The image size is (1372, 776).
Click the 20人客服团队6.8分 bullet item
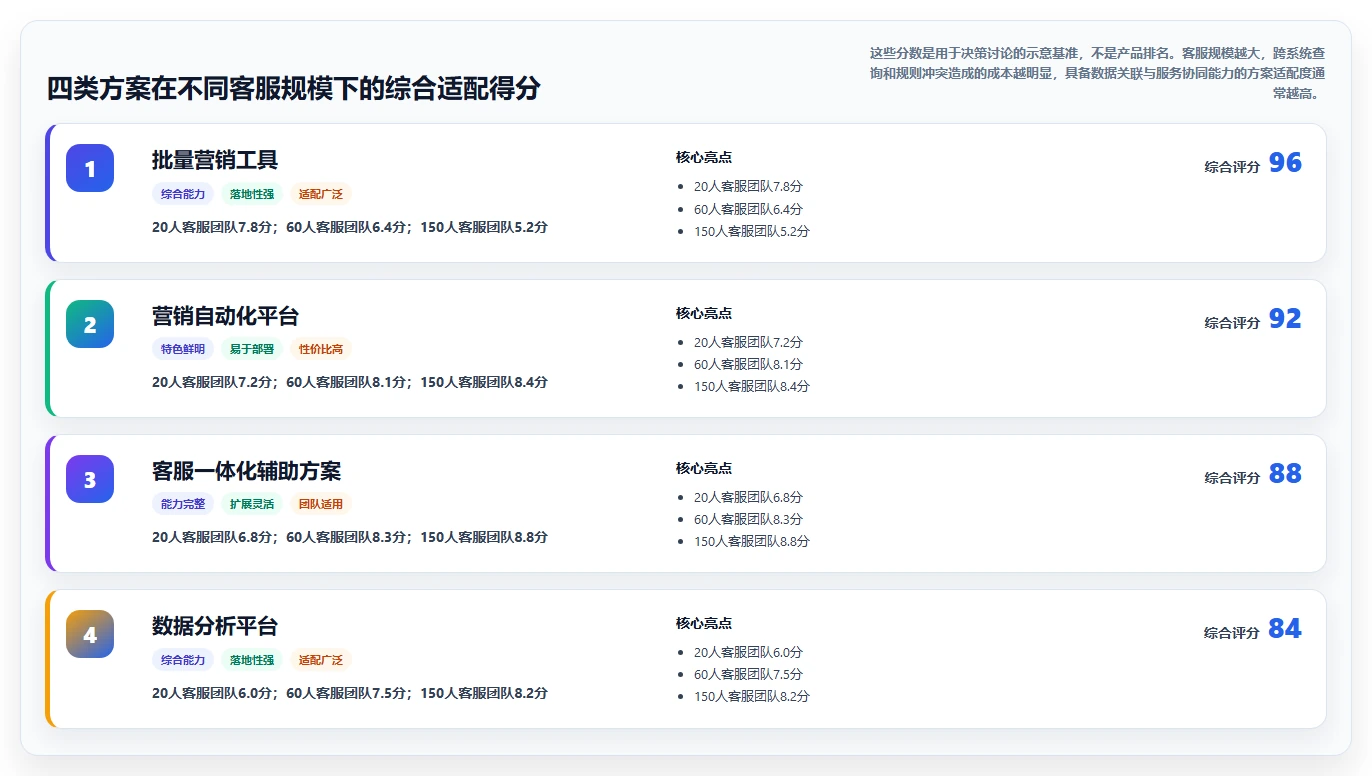coord(748,497)
